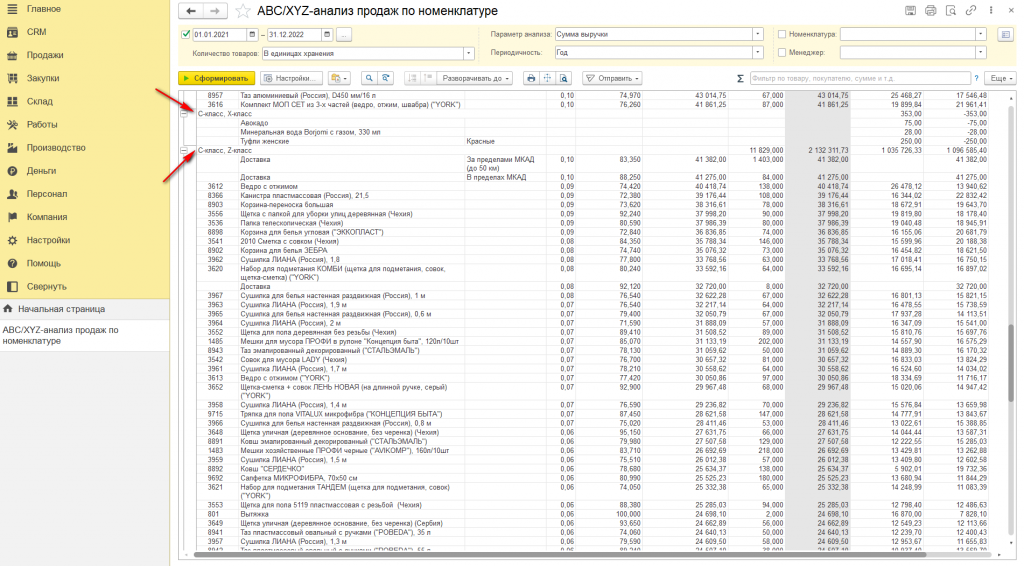
Task: Select the Туфли женские row
Action: pos(592,142)
